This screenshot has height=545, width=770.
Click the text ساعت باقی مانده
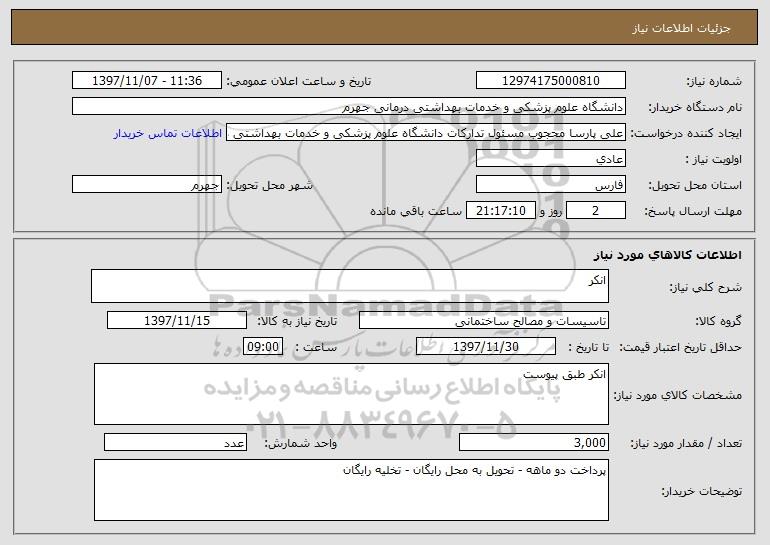[x=415, y=211]
